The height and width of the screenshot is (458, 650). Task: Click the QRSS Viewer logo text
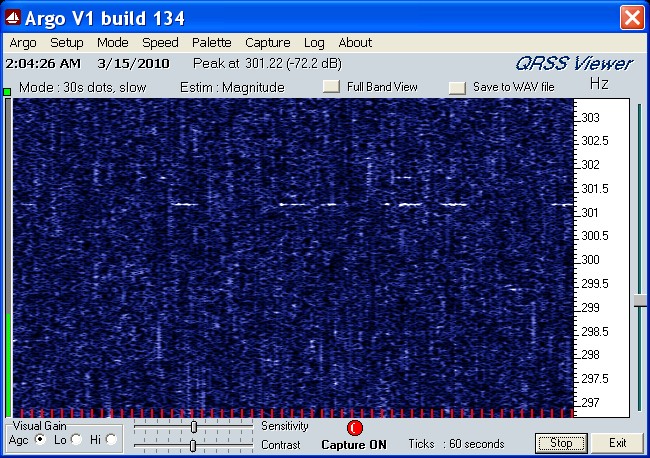[x=574, y=64]
